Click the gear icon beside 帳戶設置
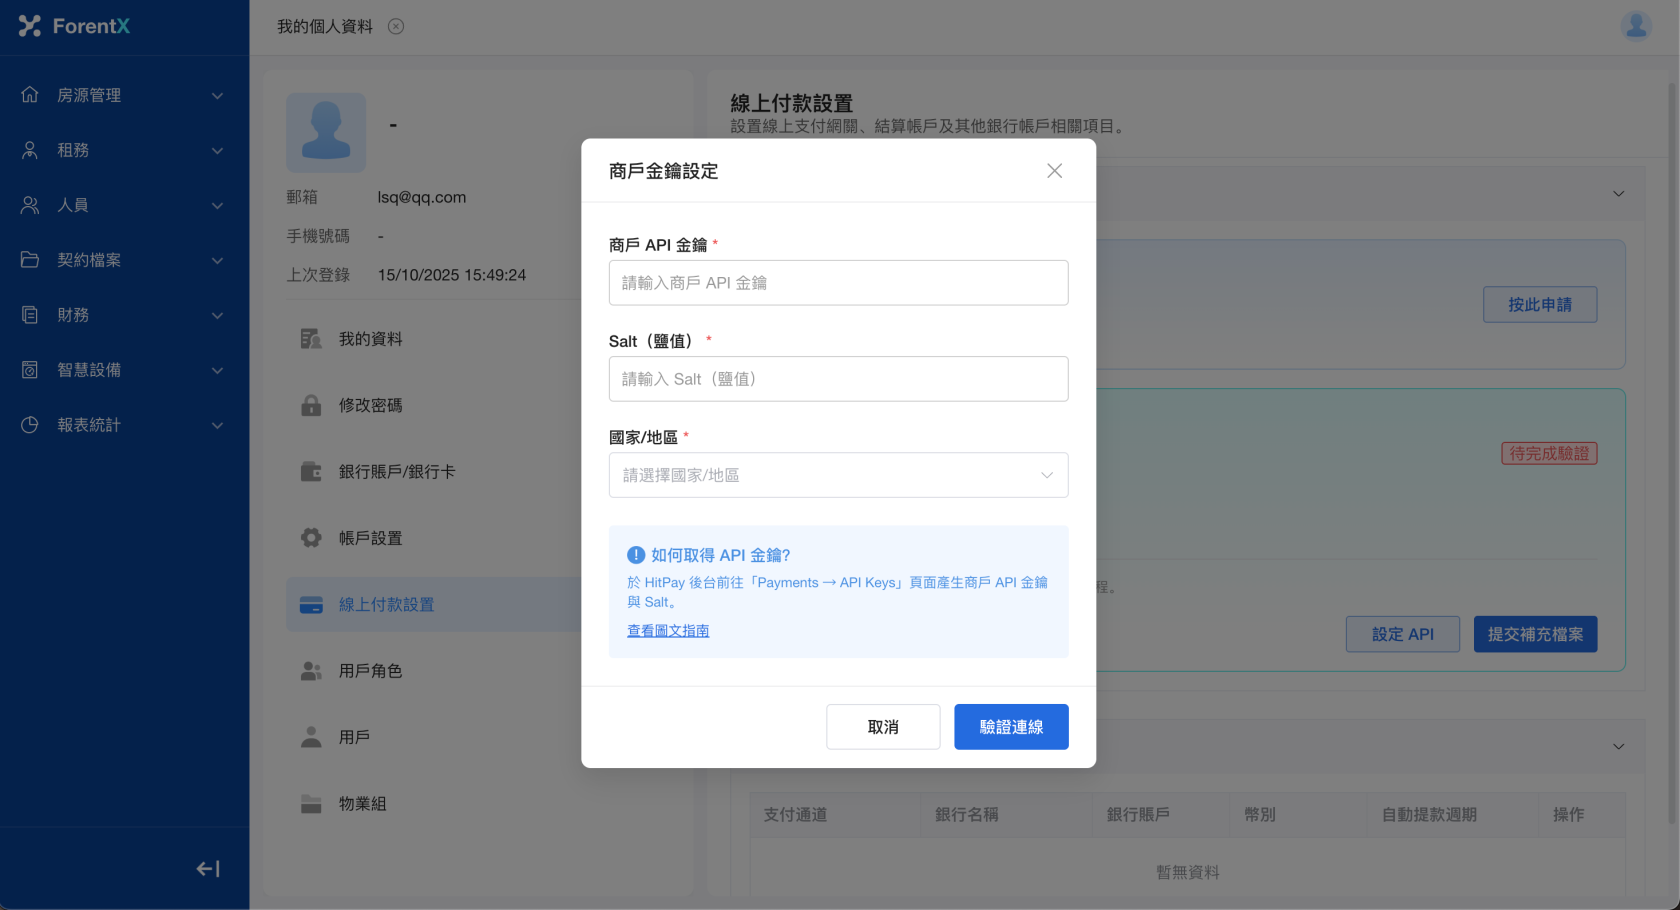This screenshot has height=910, width=1680. [x=311, y=538]
